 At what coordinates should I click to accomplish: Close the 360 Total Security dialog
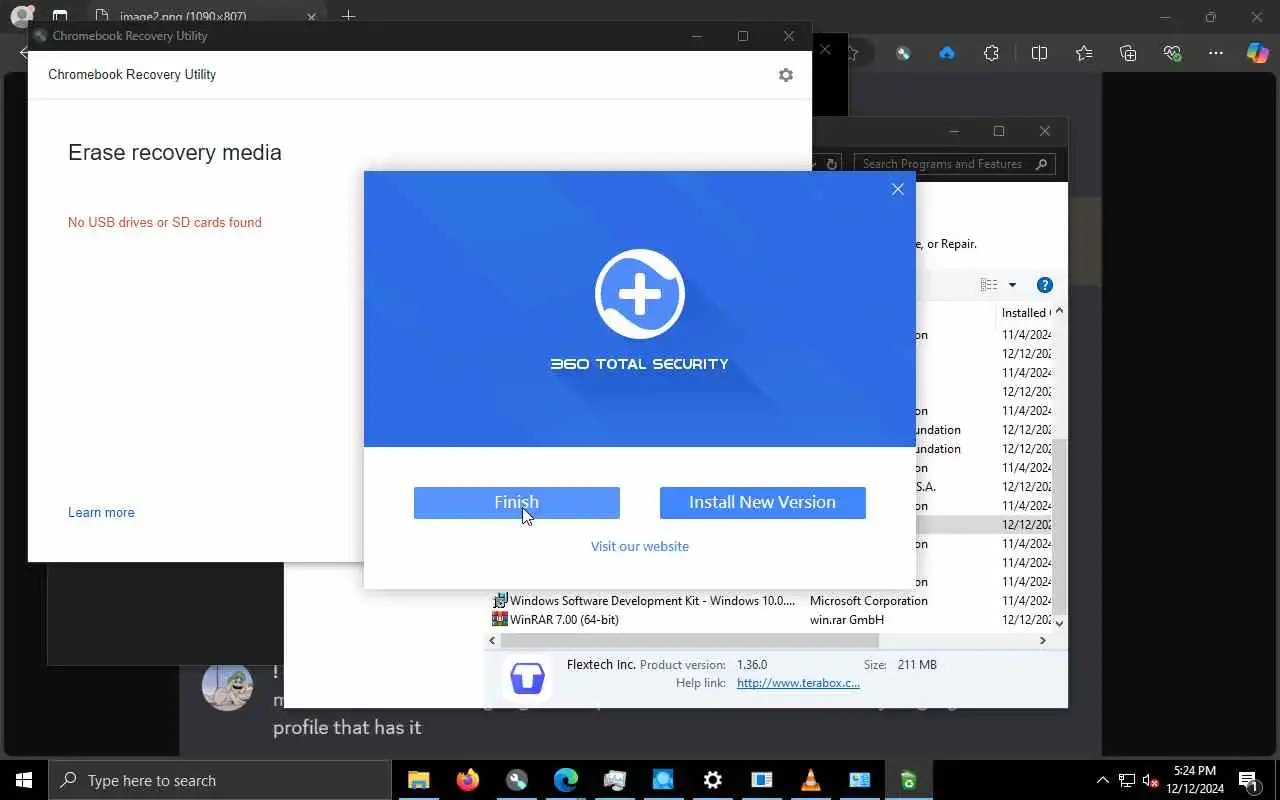pos(897,189)
